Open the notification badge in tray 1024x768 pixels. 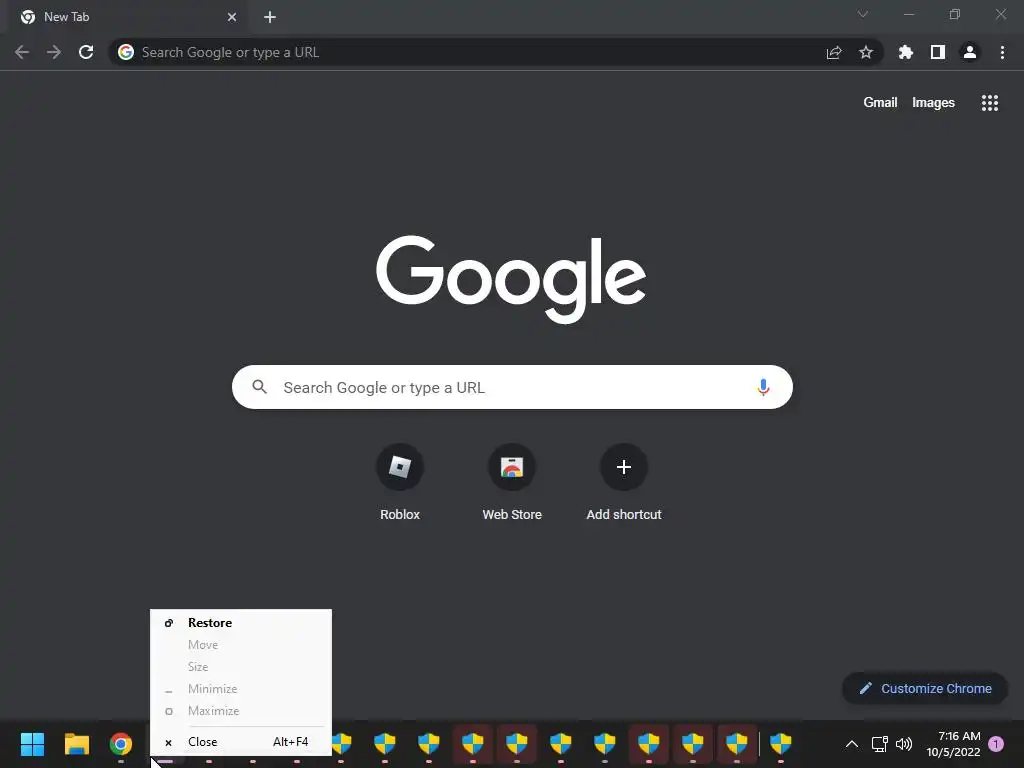996,744
